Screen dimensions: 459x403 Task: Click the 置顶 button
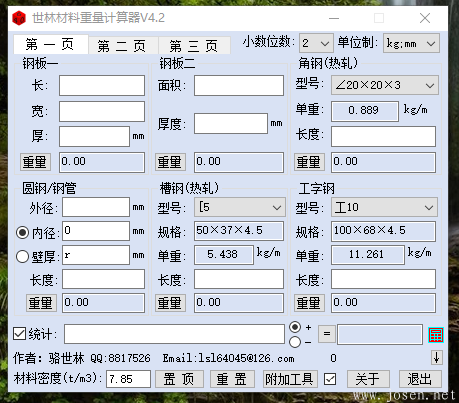point(179,379)
